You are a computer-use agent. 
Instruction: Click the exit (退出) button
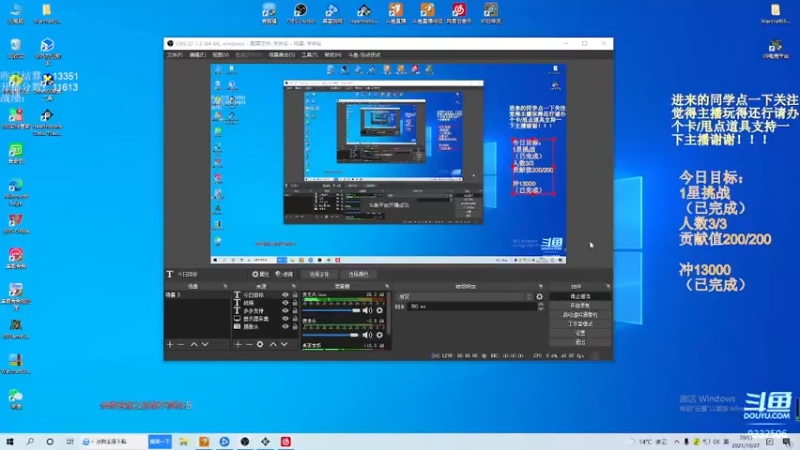click(580, 342)
